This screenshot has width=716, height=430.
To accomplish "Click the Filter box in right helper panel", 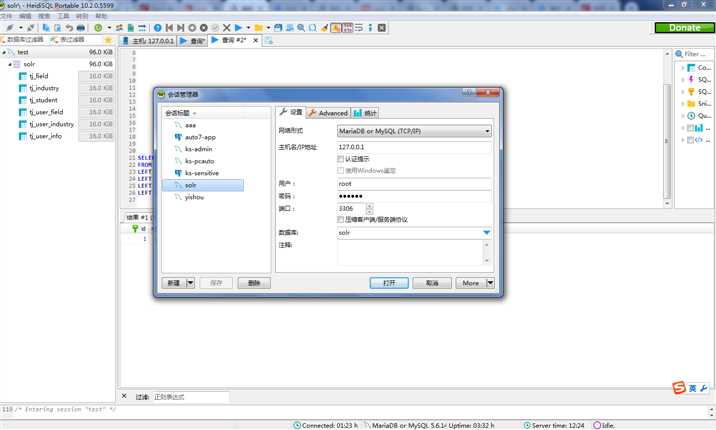I will (694, 54).
